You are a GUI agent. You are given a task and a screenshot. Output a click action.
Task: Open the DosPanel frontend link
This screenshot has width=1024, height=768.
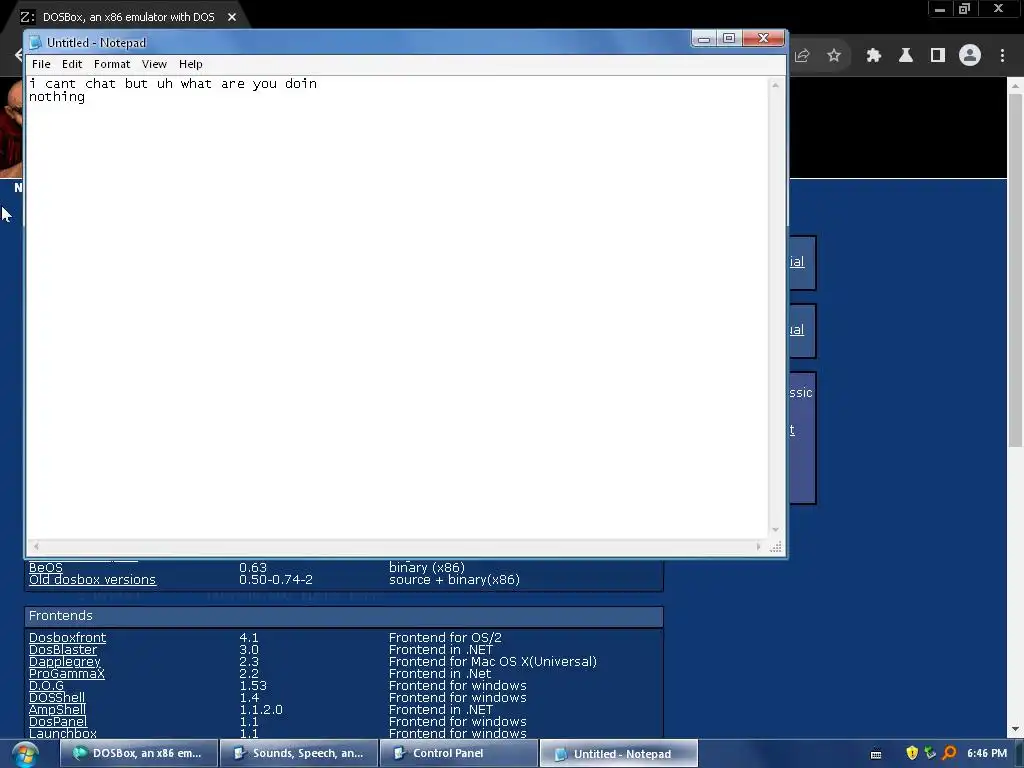point(57,722)
